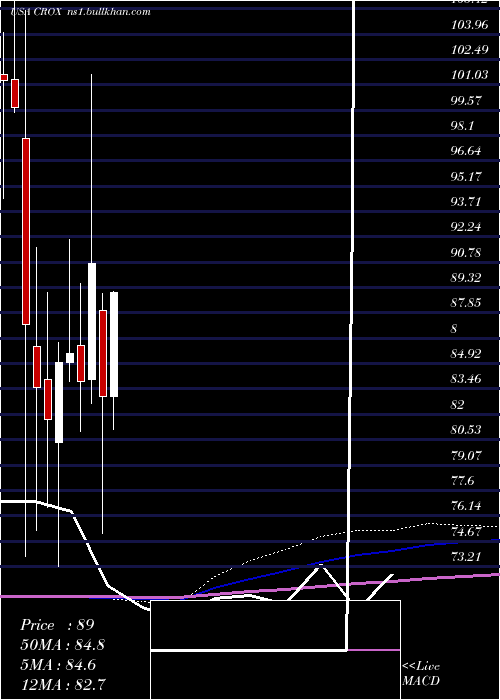Click the Price : 89 readout
The height and width of the screenshot is (700, 500).
pos(57,625)
